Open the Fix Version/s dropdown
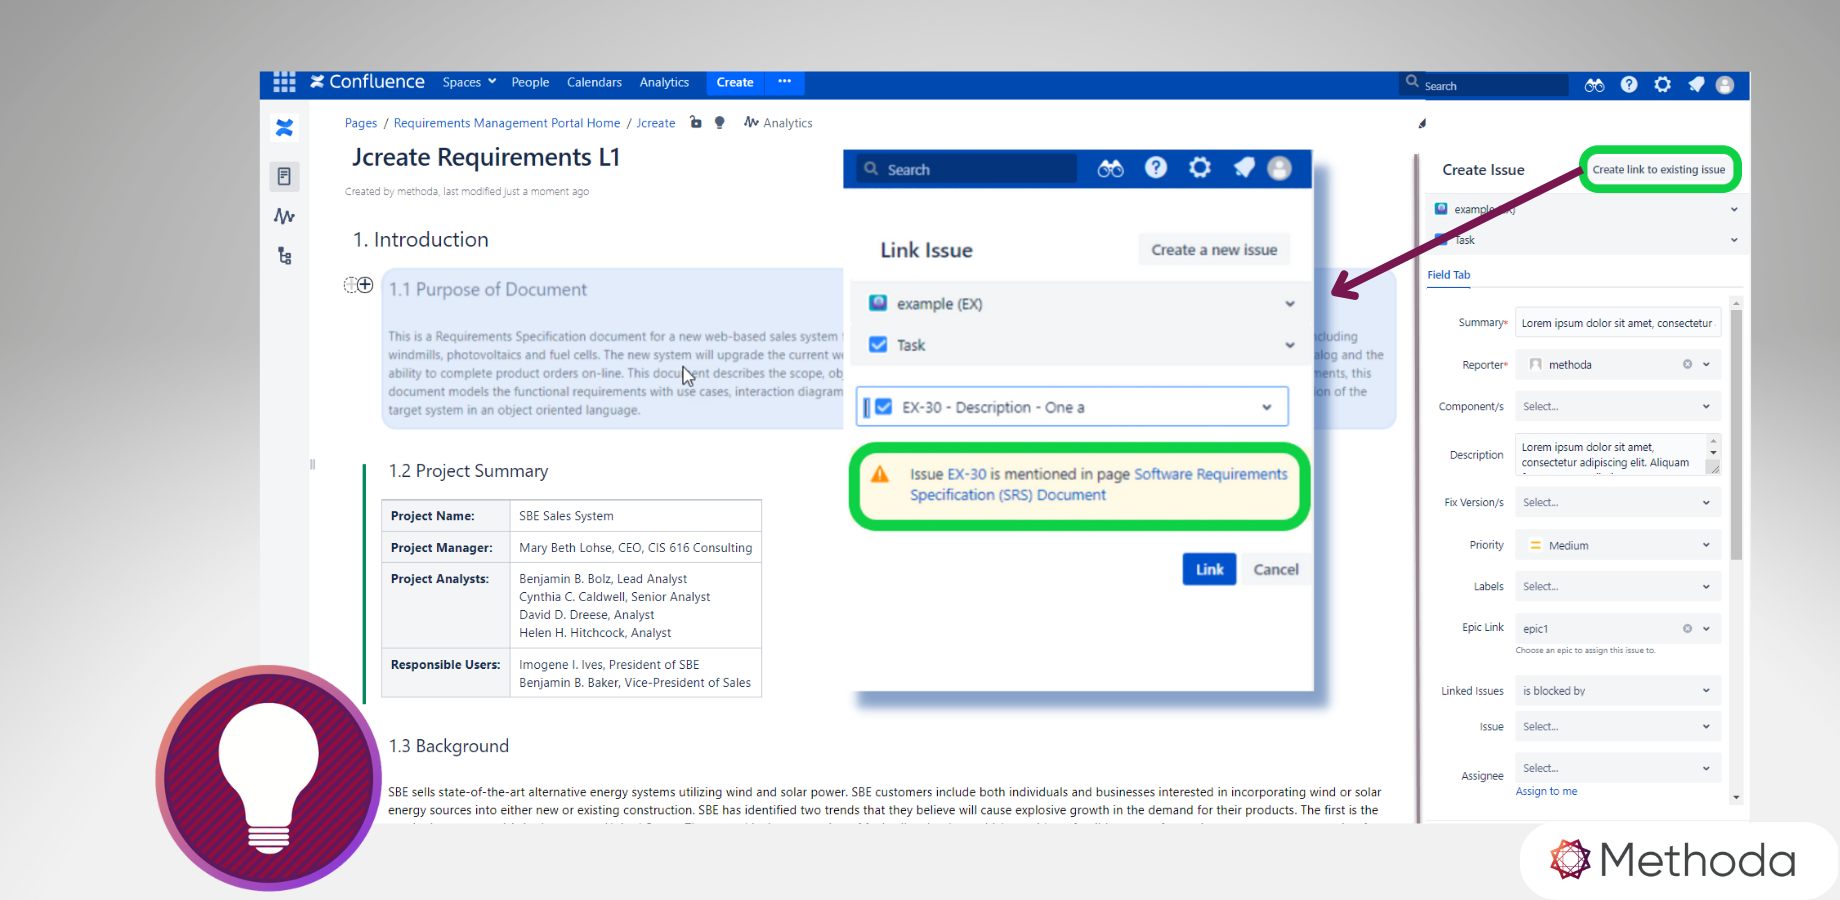Viewport: 1840px width, 900px height. point(1618,503)
